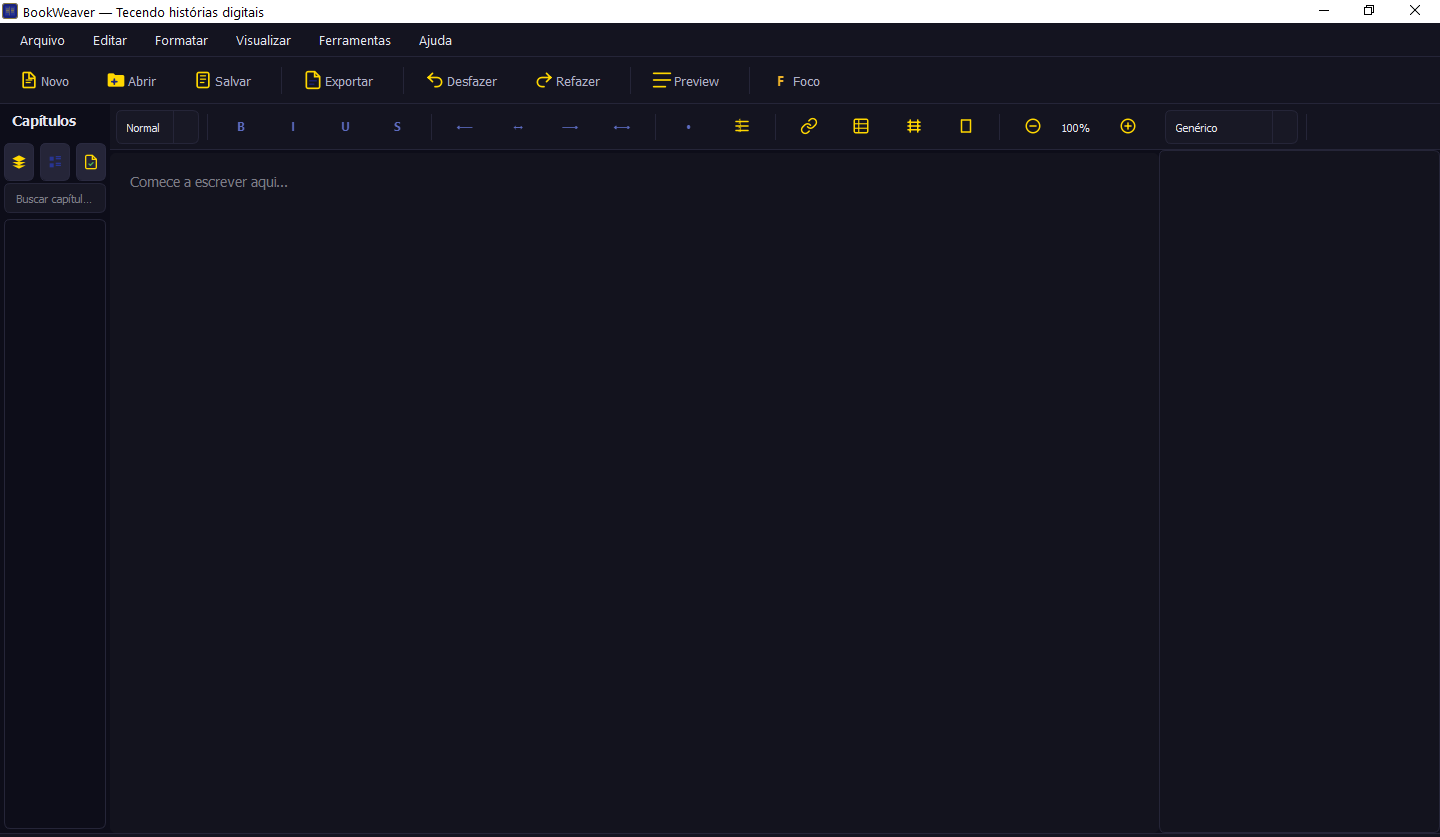1440x837 pixels.
Task: Center text with short double-arrow icon
Action: (x=518, y=127)
